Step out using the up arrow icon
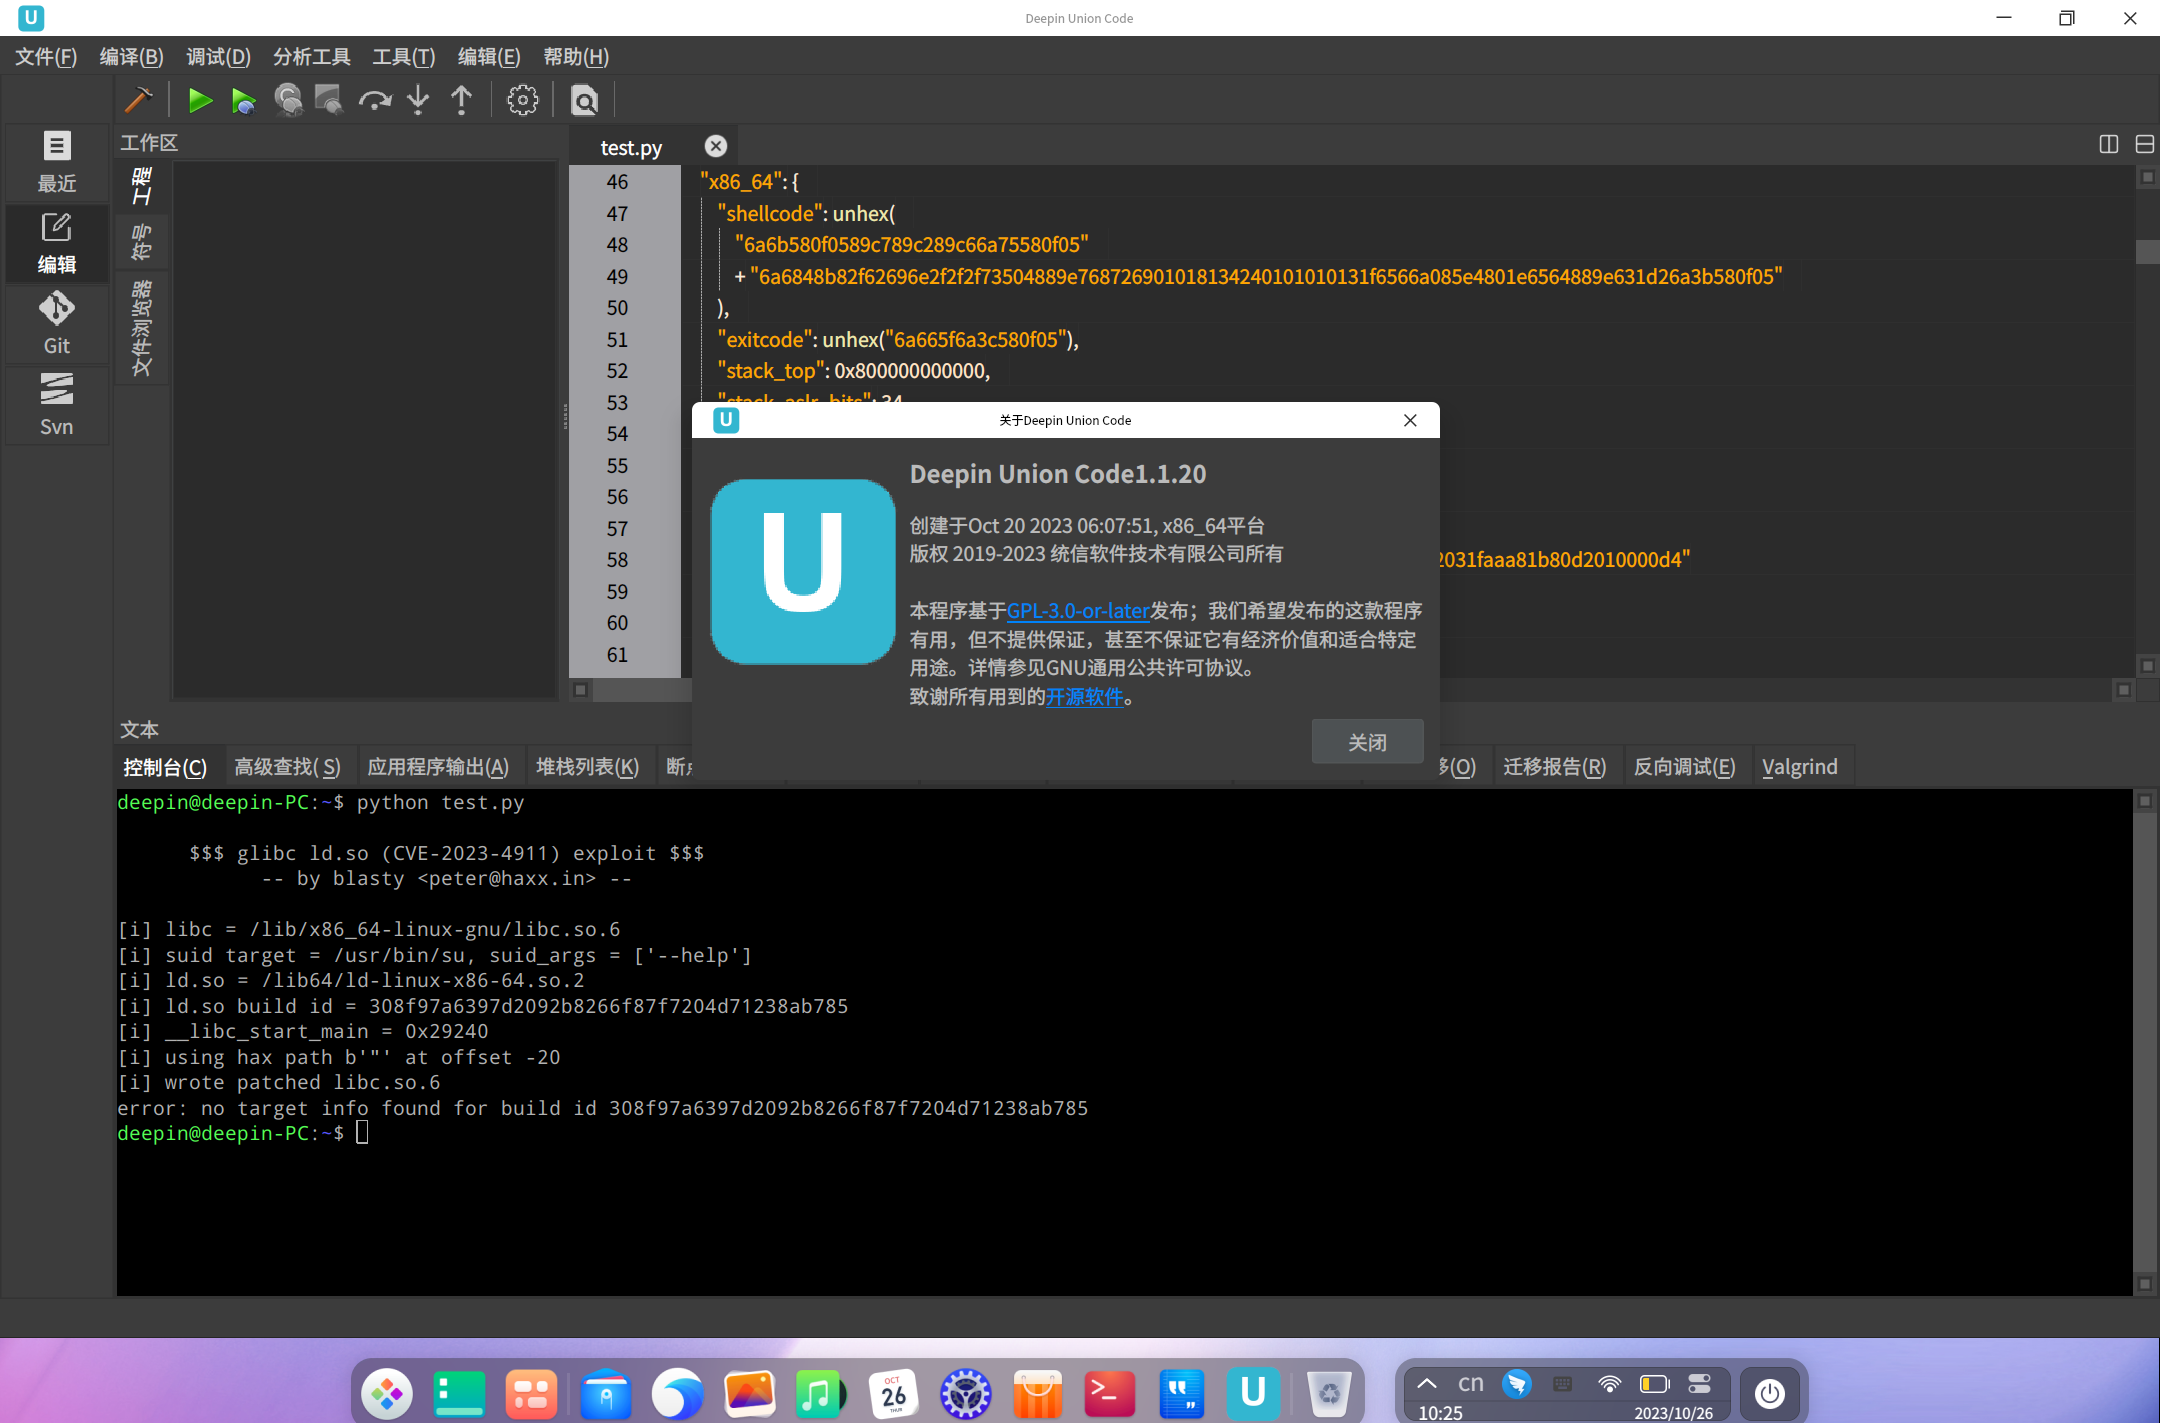2160x1423 pixels. pos(461,100)
